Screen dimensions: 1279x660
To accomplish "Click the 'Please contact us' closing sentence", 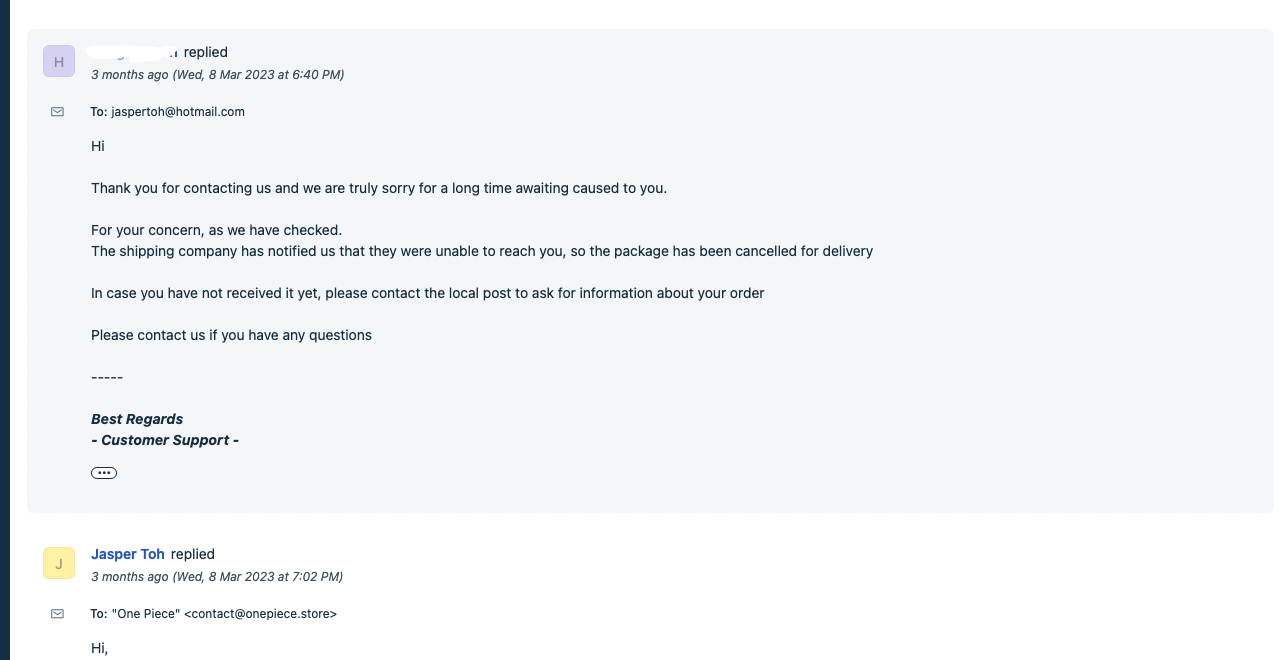I will click(231, 335).
